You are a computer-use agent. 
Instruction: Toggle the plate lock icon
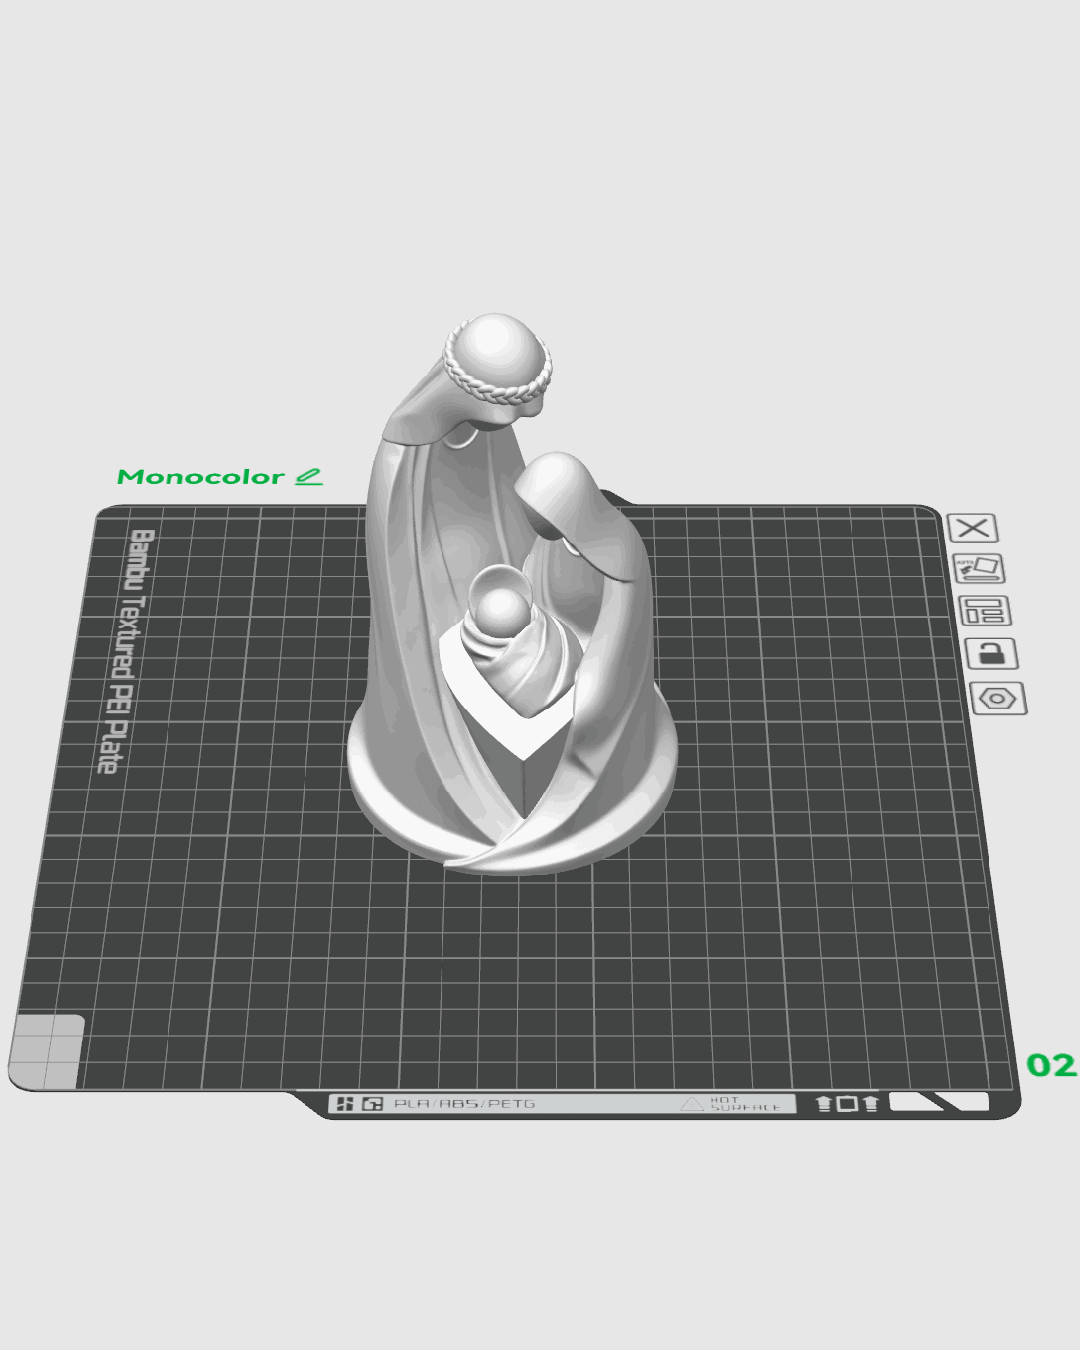tap(991, 654)
